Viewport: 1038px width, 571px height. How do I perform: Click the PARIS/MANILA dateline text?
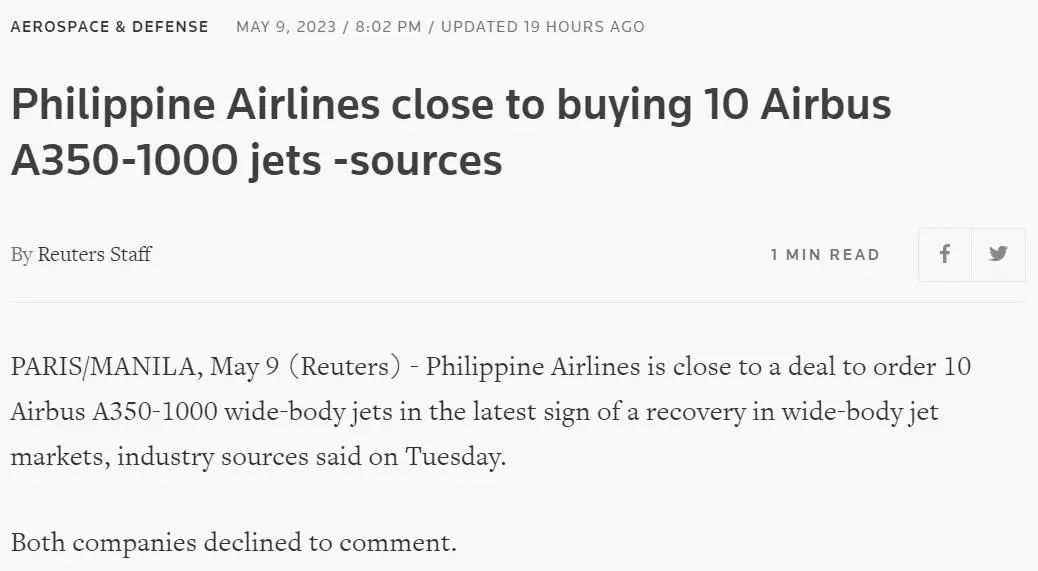click(x=107, y=367)
